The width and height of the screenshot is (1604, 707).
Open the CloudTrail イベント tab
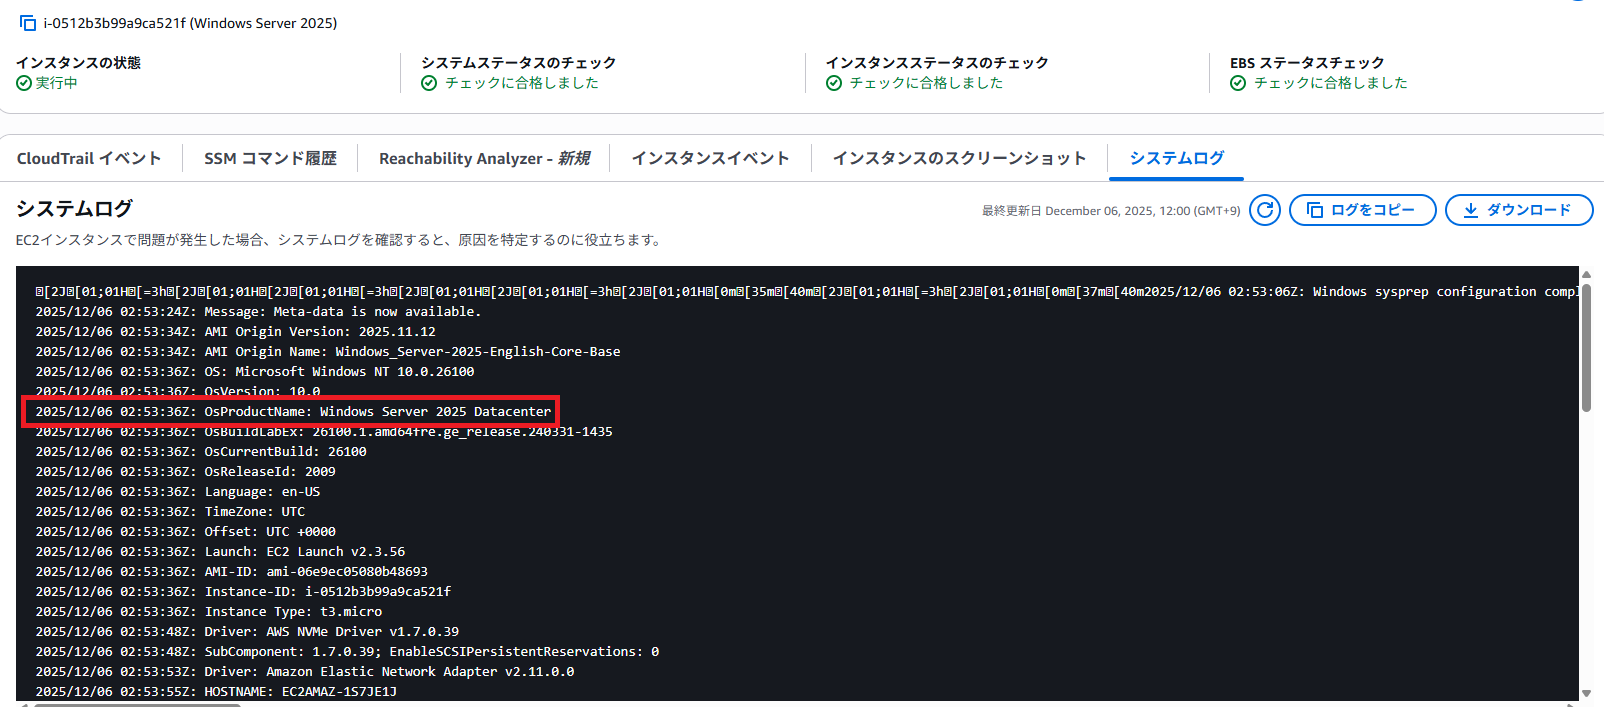click(89, 158)
